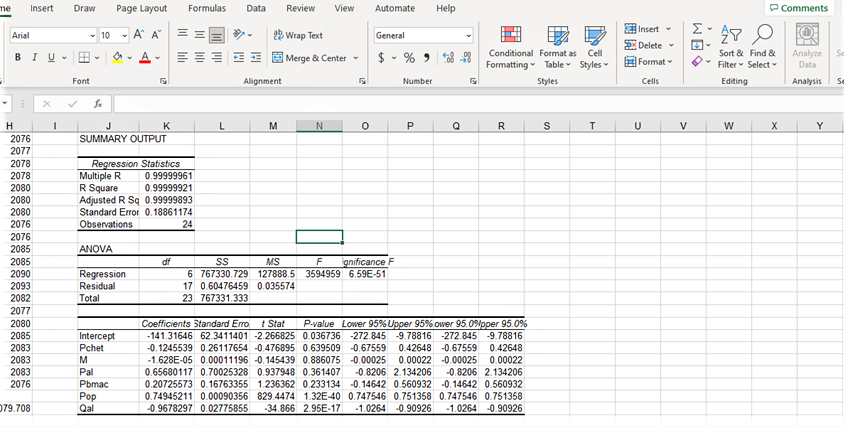Open the Review tab
This screenshot has height=429, width=844.
point(300,8)
